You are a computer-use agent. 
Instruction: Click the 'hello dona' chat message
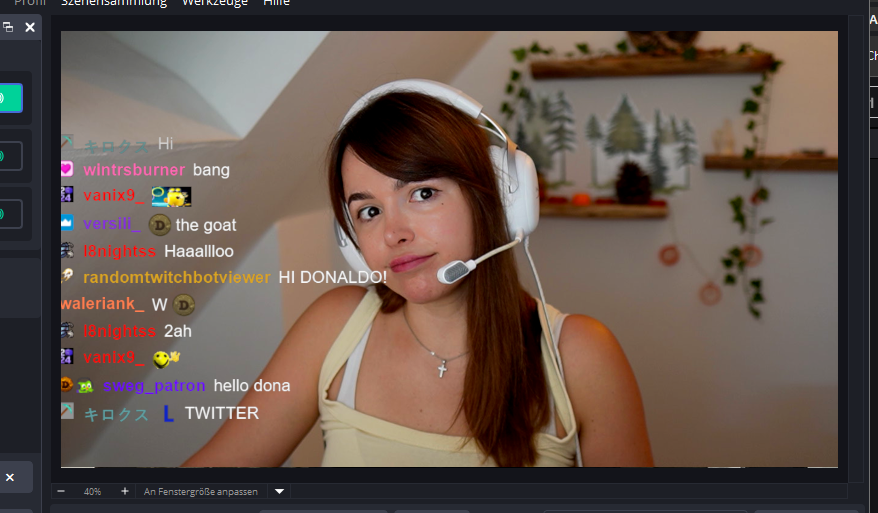(x=252, y=386)
